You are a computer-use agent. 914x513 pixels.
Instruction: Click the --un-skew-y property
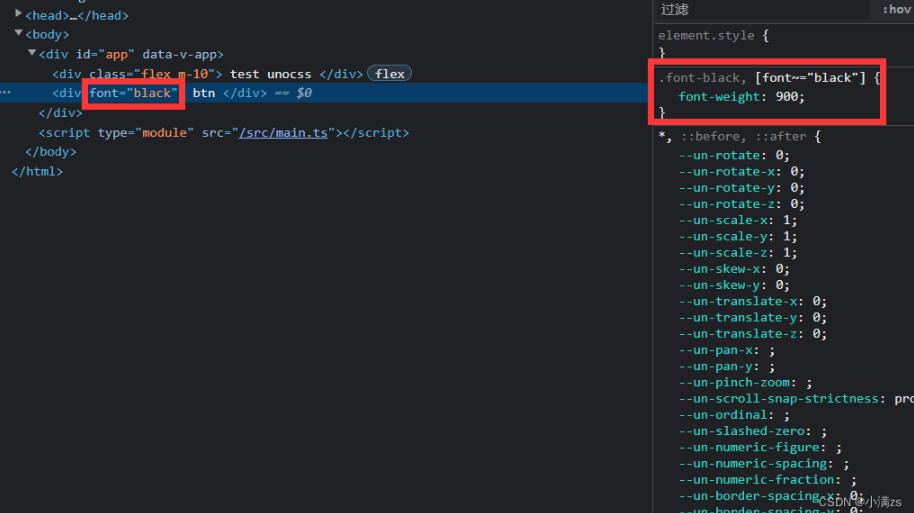[x=719, y=285]
